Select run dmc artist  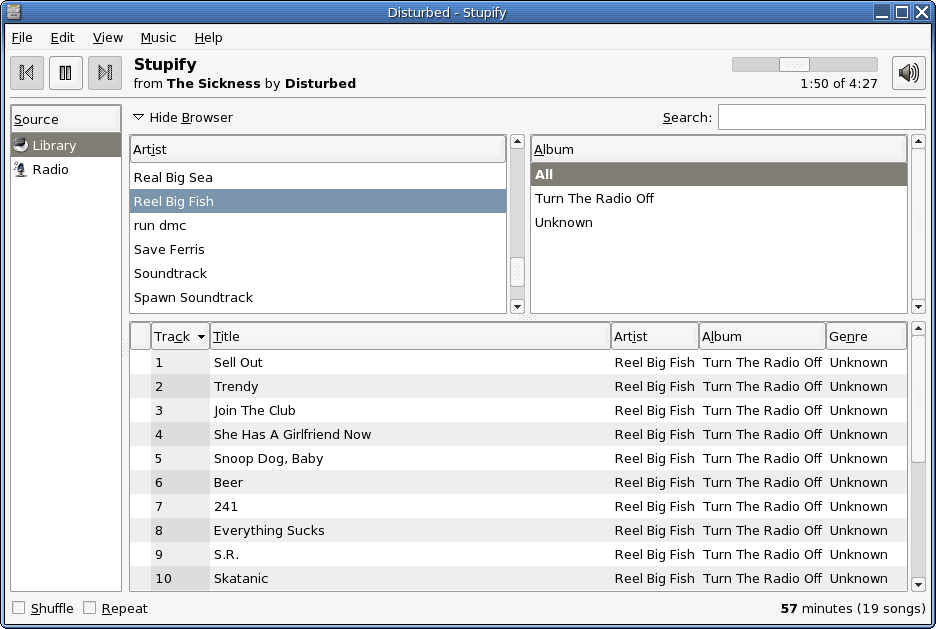(318, 226)
